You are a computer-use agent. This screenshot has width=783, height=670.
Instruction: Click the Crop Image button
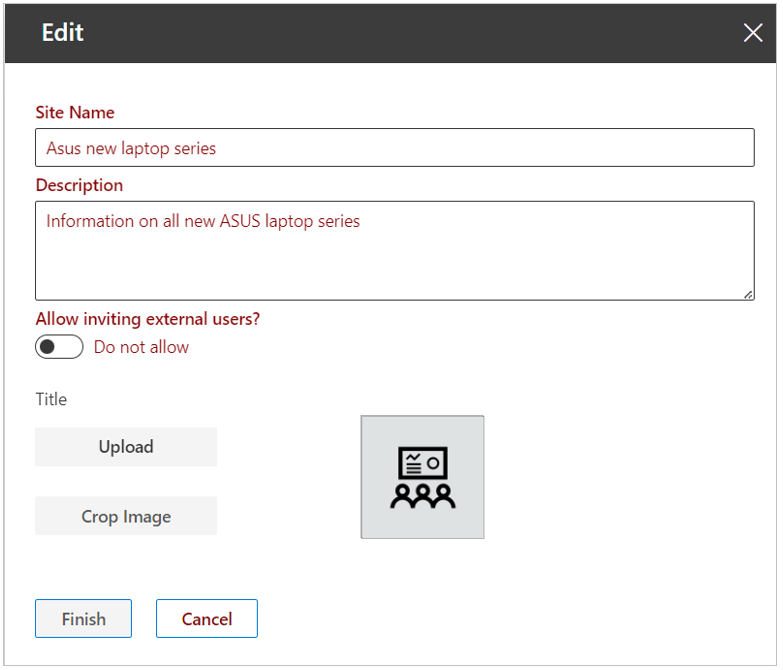(x=126, y=516)
